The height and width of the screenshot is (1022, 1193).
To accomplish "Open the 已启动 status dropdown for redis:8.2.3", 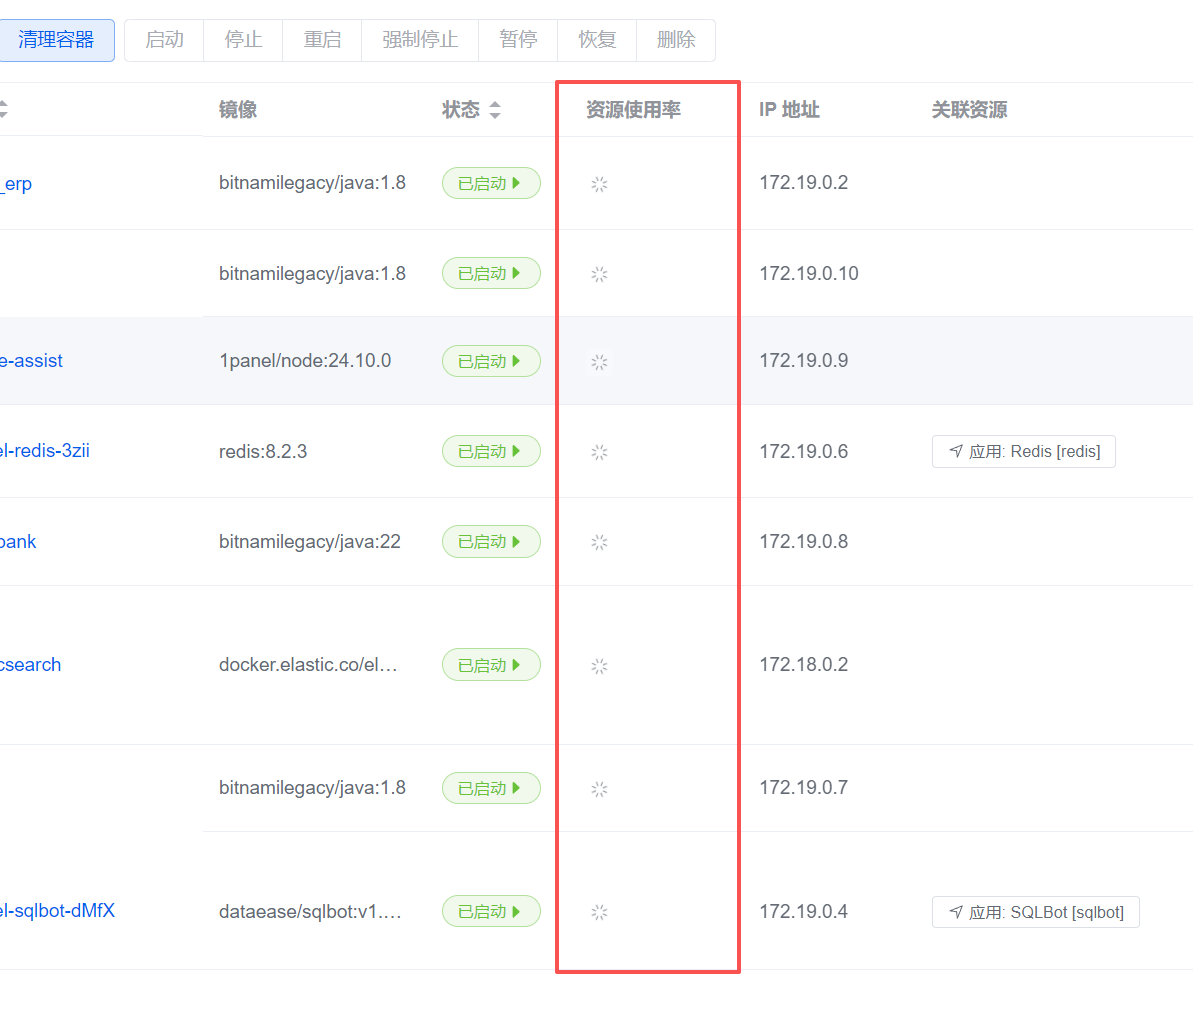I will pos(491,451).
